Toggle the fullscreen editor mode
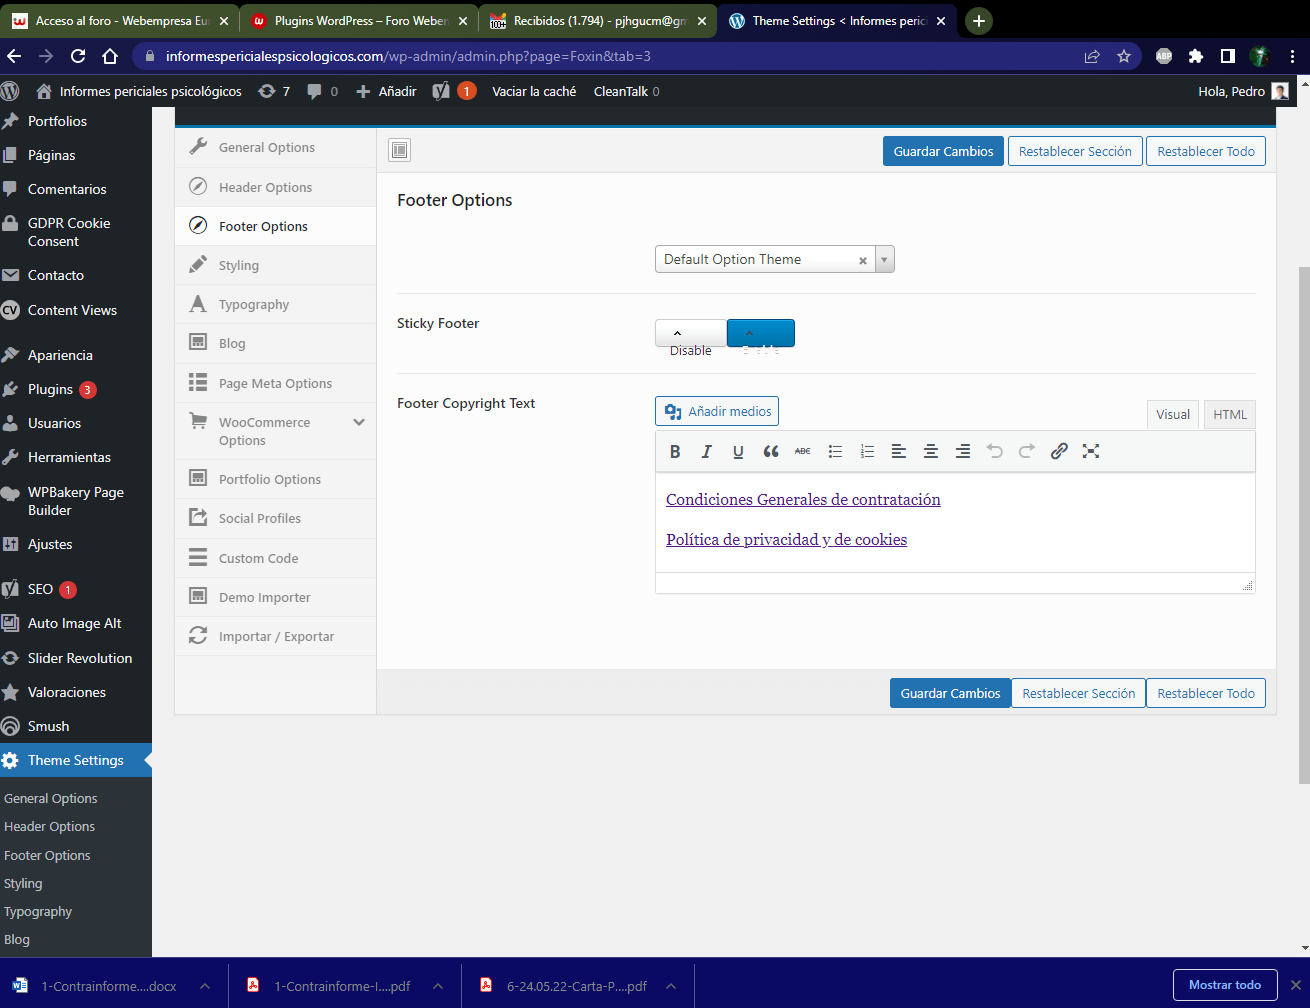 point(1091,451)
